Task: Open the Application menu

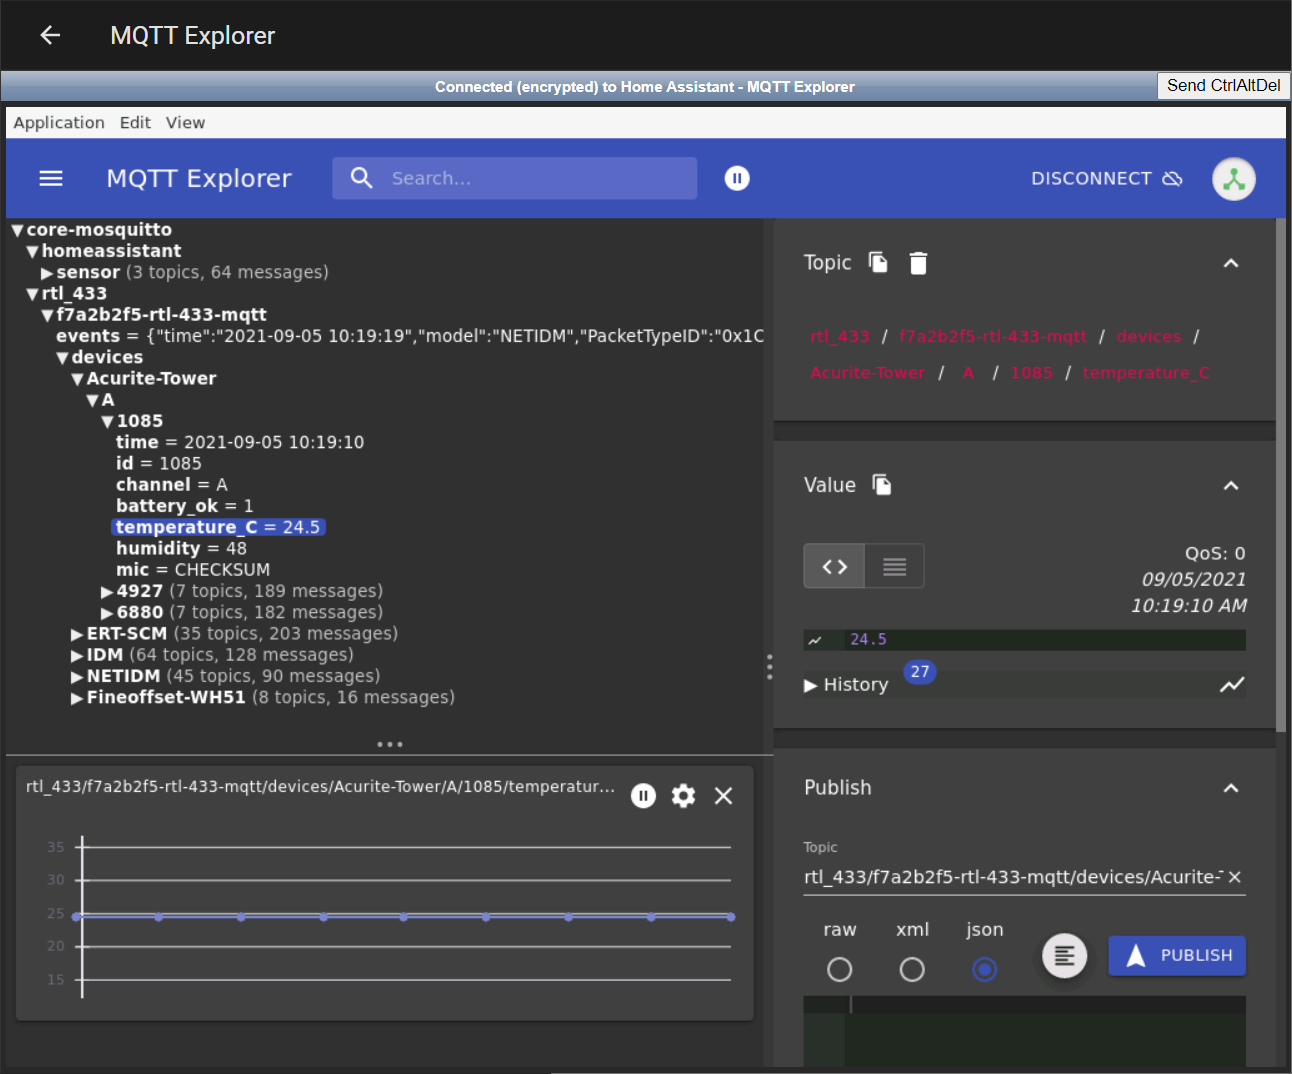Action: [x=59, y=122]
